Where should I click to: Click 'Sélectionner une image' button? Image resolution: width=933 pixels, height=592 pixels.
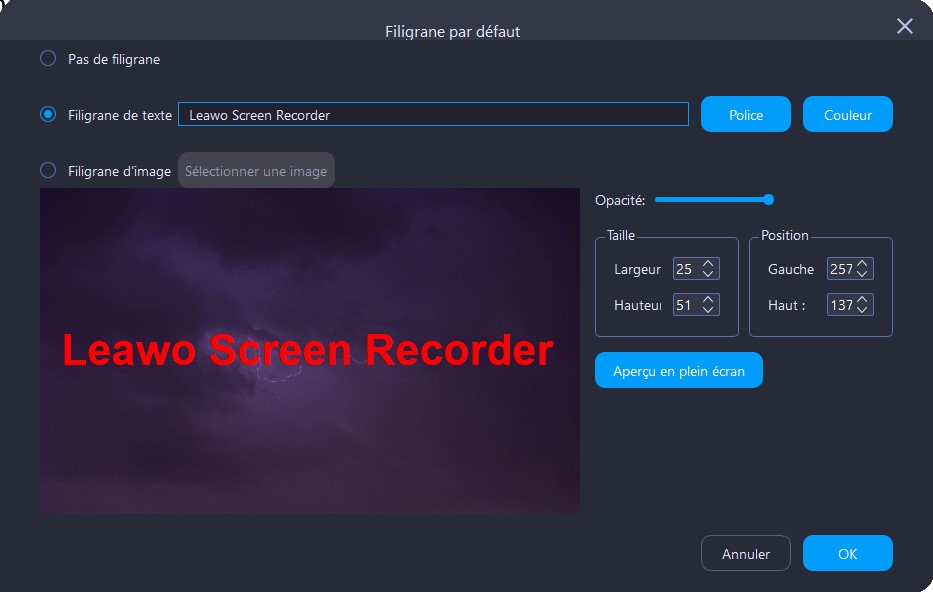point(256,170)
